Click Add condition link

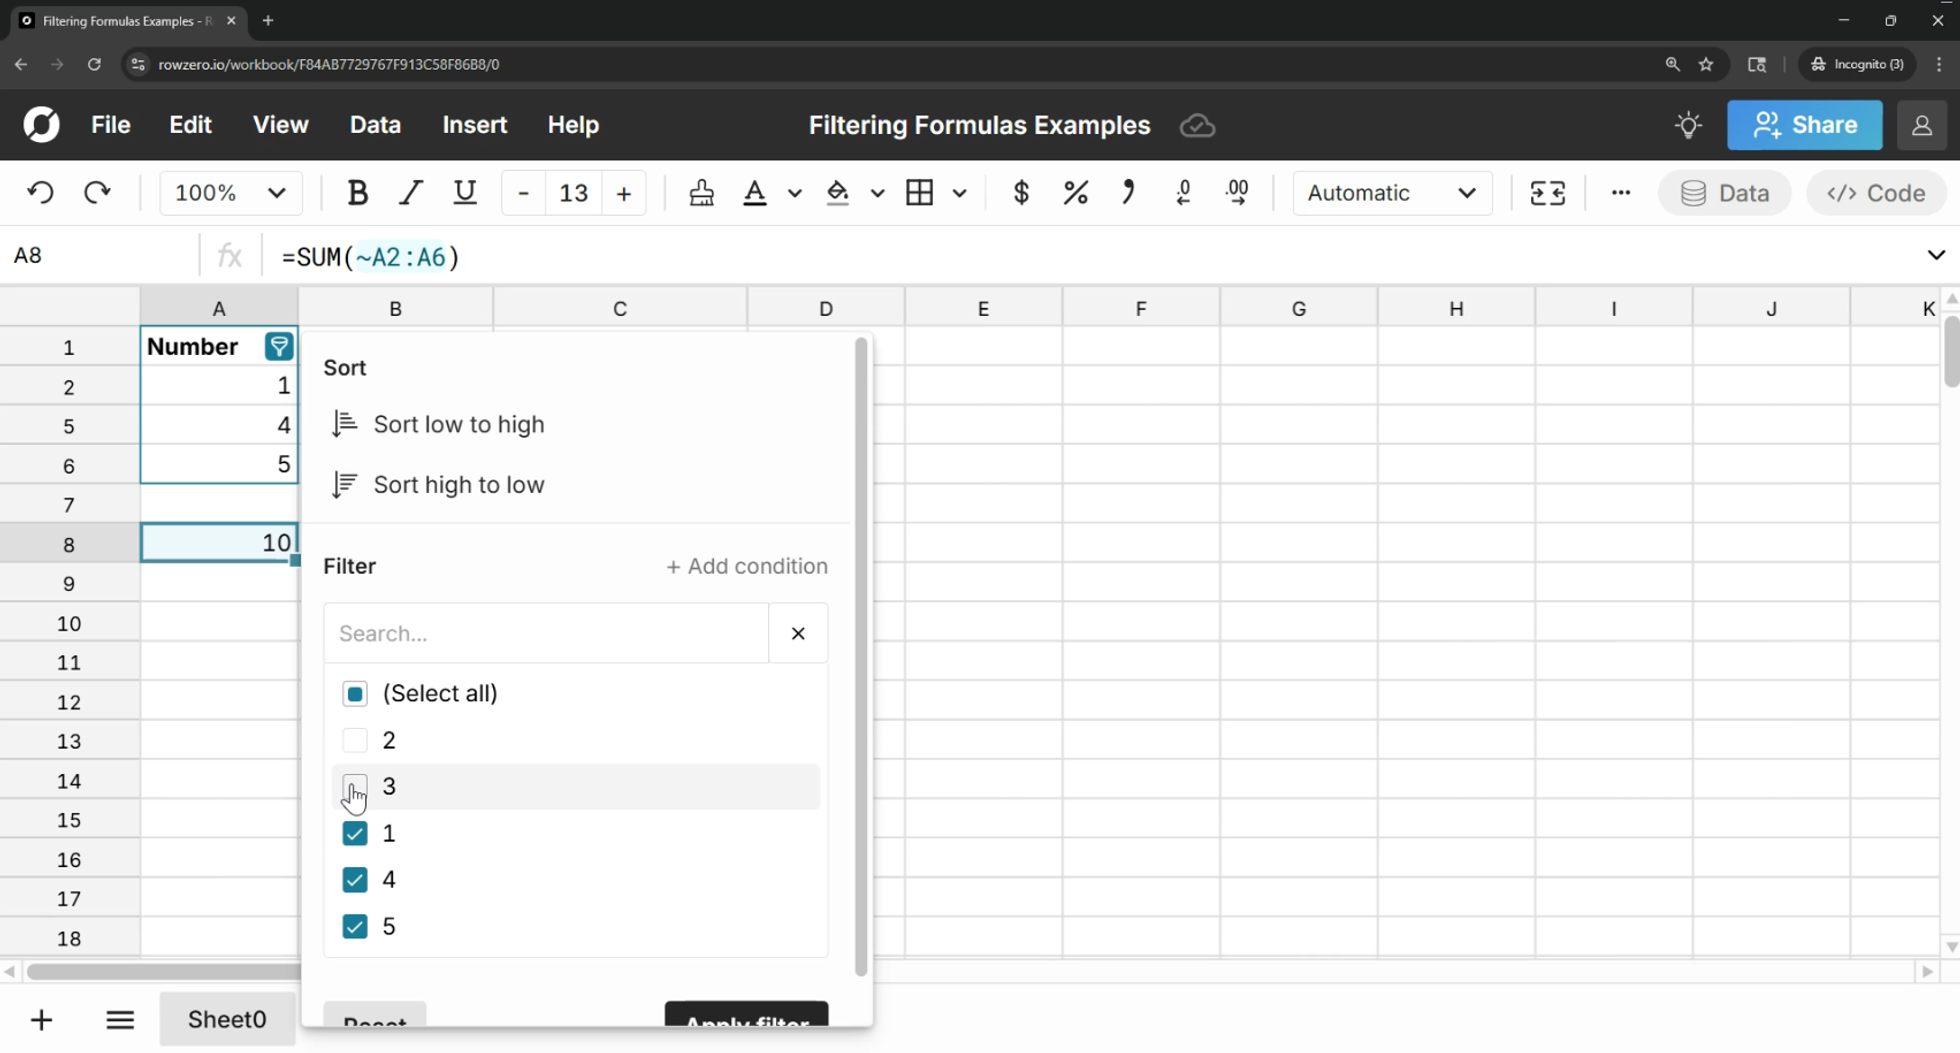747,566
